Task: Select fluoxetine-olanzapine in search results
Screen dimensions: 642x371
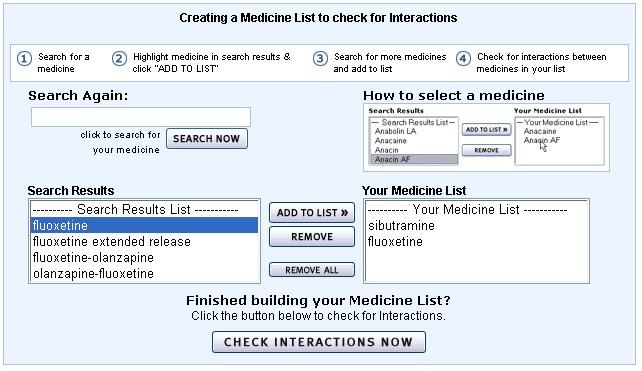Action: 144,258
